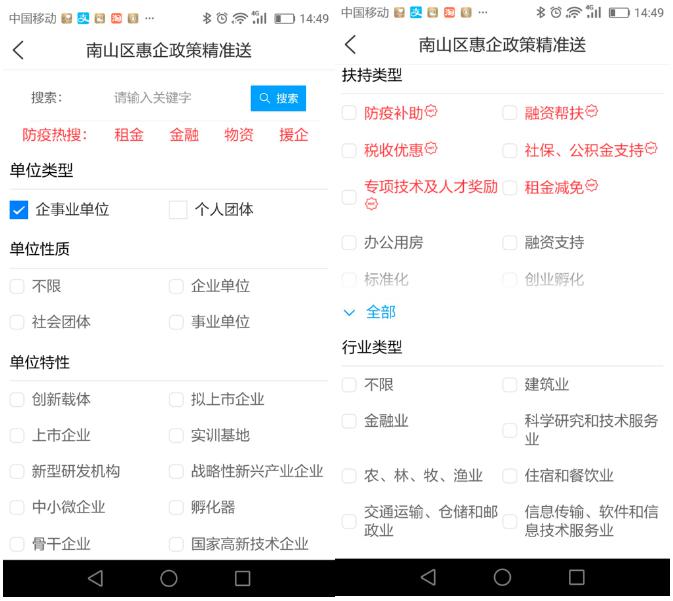Expand 全部 support types chevron
Viewport: 673px width, 601px height.
click(x=349, y=313)
